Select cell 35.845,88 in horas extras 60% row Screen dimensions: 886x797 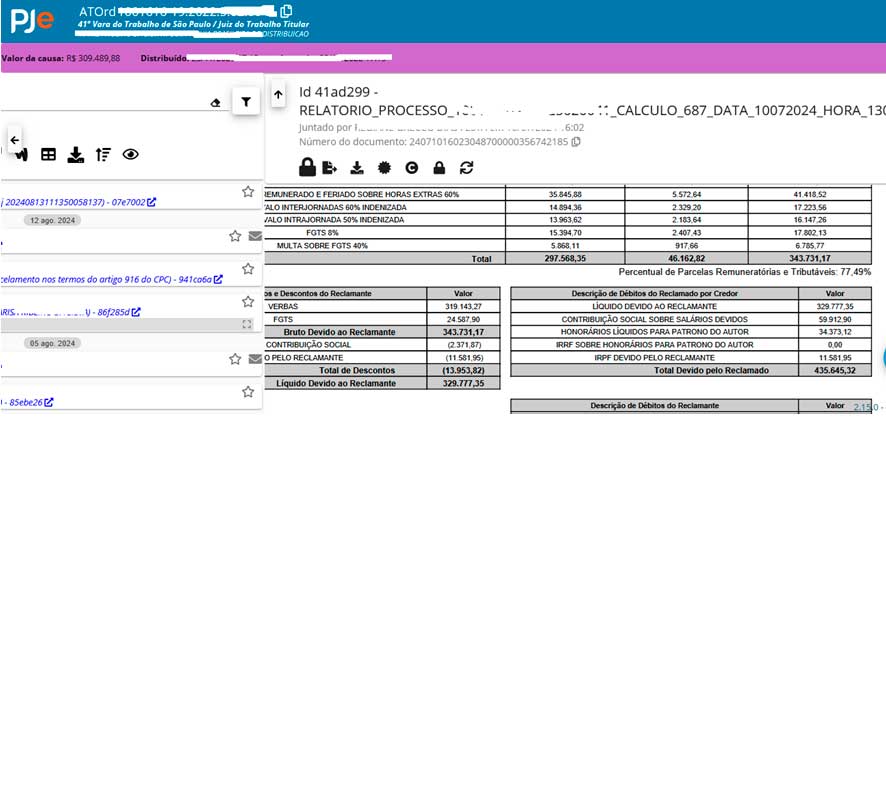click(x=565, y=194)
